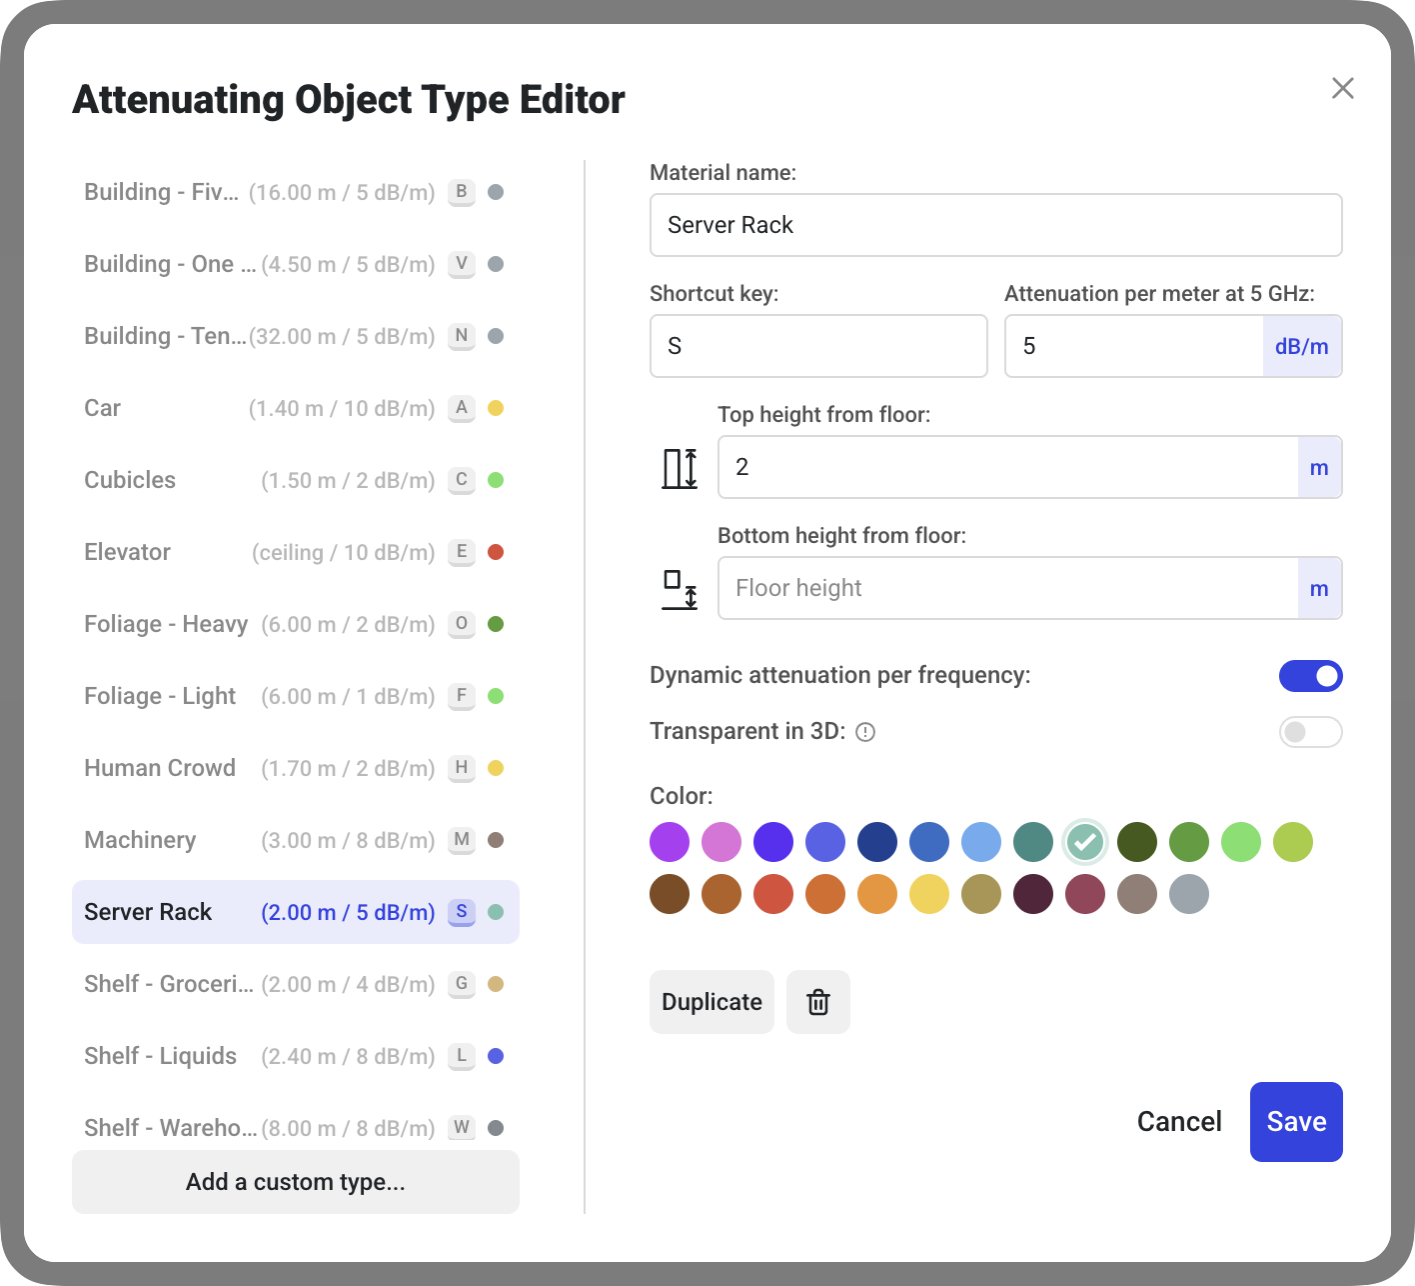Click the Transparent in 3D info icon
1415x1286 pixels.
click(866, 732)
